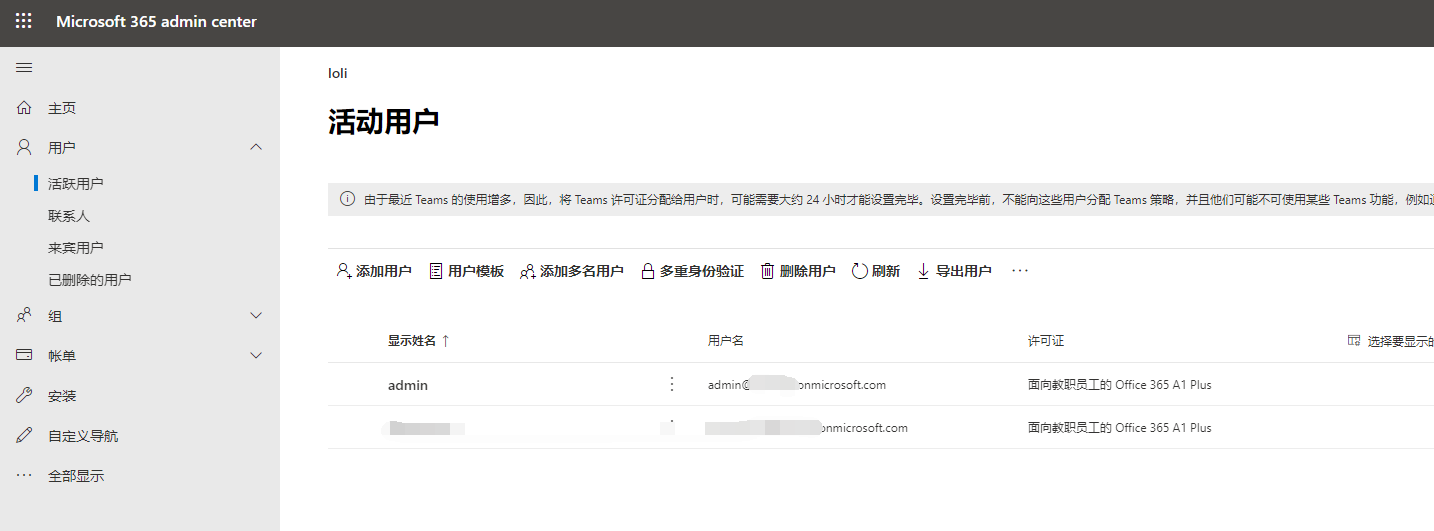The image size is (1434, 531).
Task: Click the choose columns icon
Action: click(x=1354, y=341)
